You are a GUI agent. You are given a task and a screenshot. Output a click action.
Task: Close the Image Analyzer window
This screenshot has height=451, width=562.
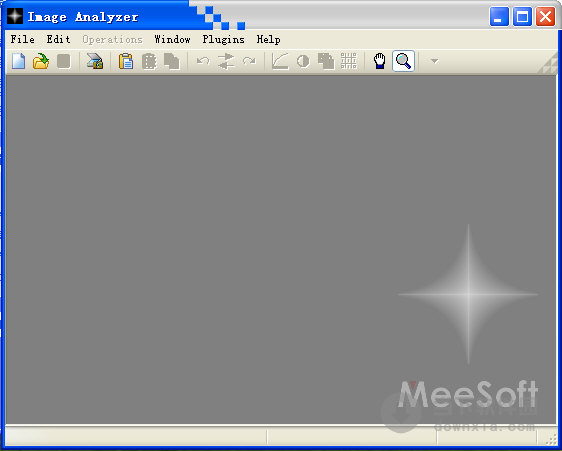click(546, 16)
